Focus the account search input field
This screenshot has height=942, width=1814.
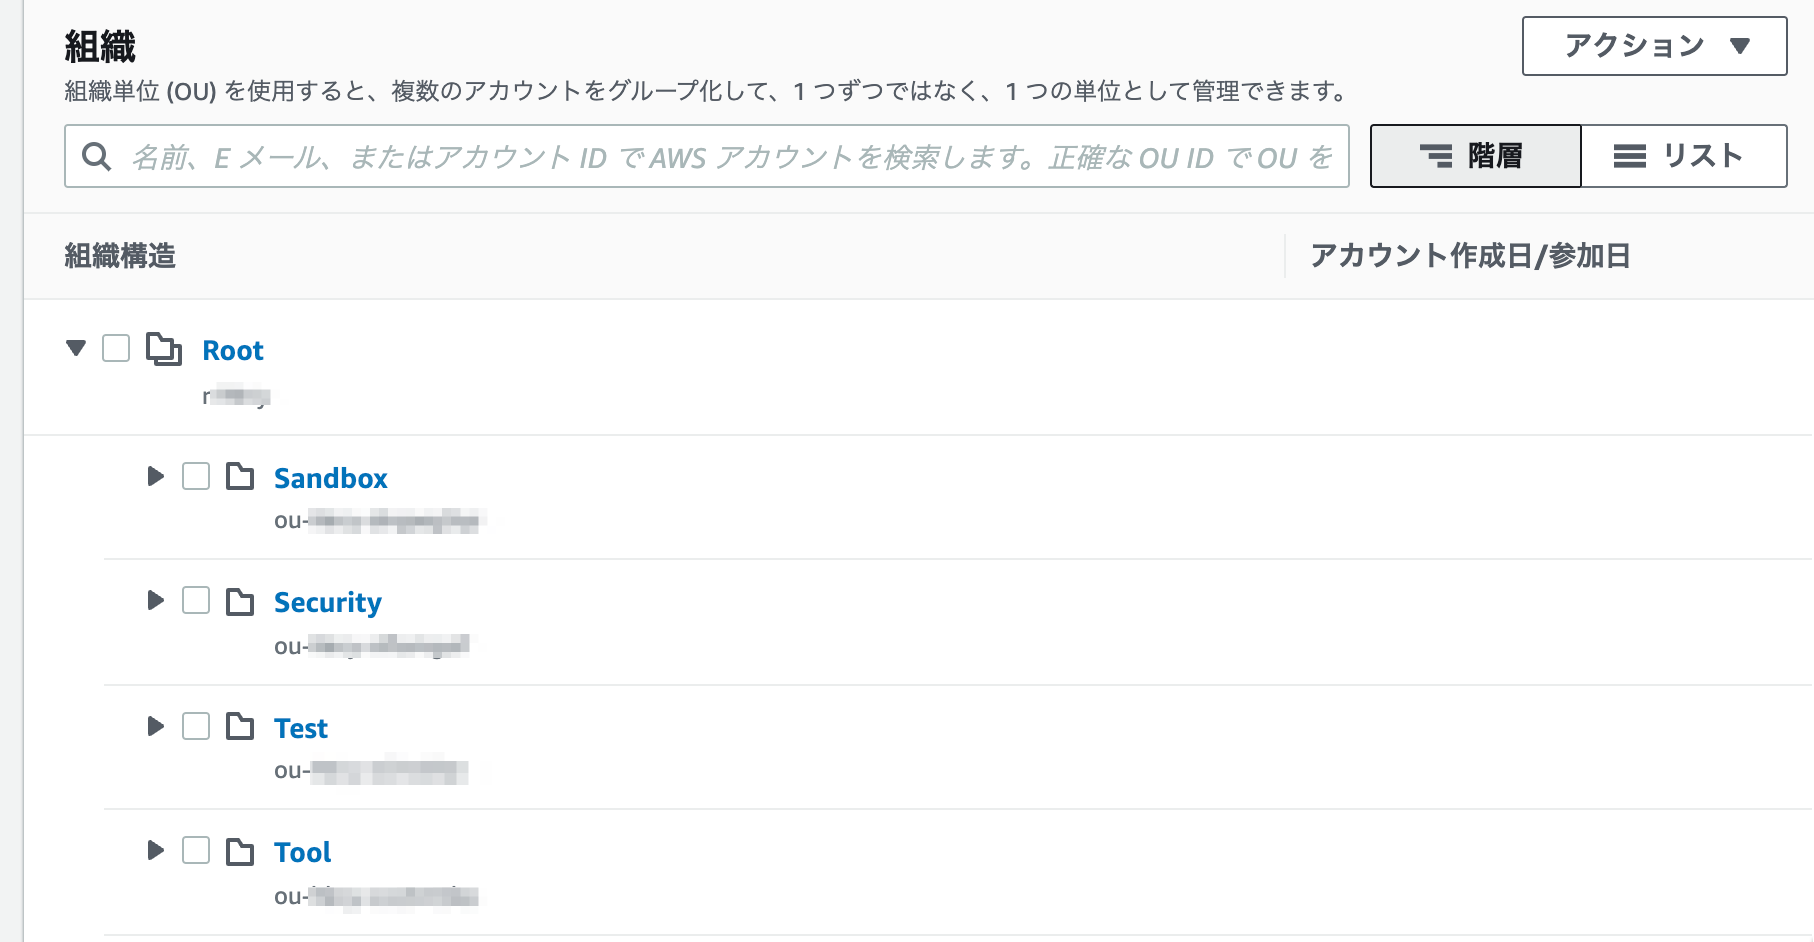click(706, 156)
